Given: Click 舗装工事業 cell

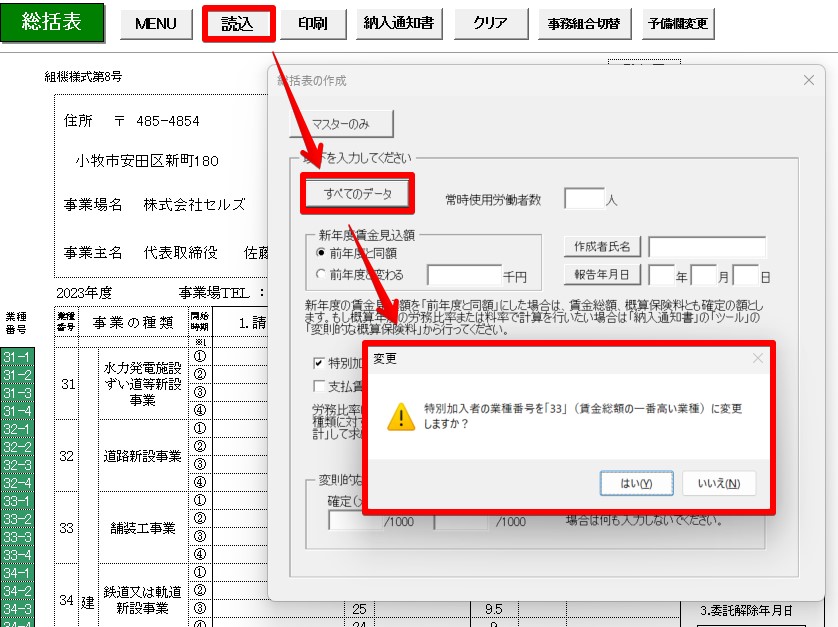Looking at the screenshot, I should point(143,528).
